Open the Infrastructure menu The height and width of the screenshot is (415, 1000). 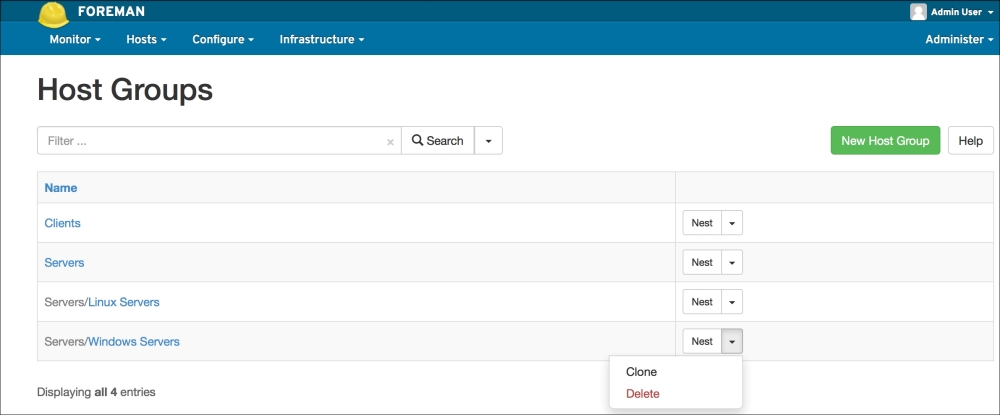(x=321, y=39)
